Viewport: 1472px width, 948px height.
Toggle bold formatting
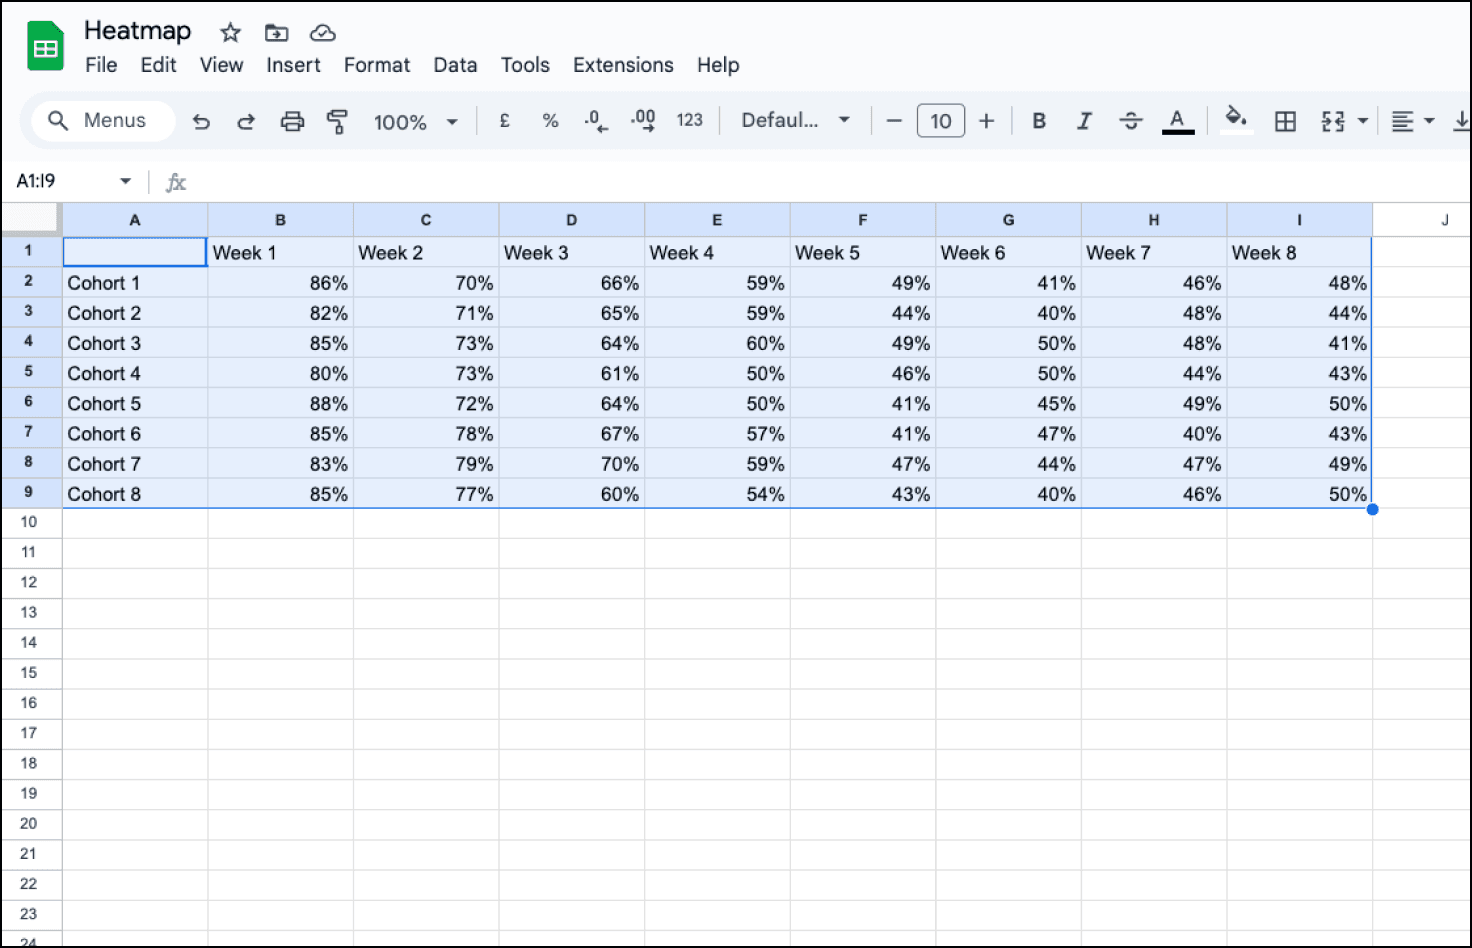click(x=1039, y=121)
